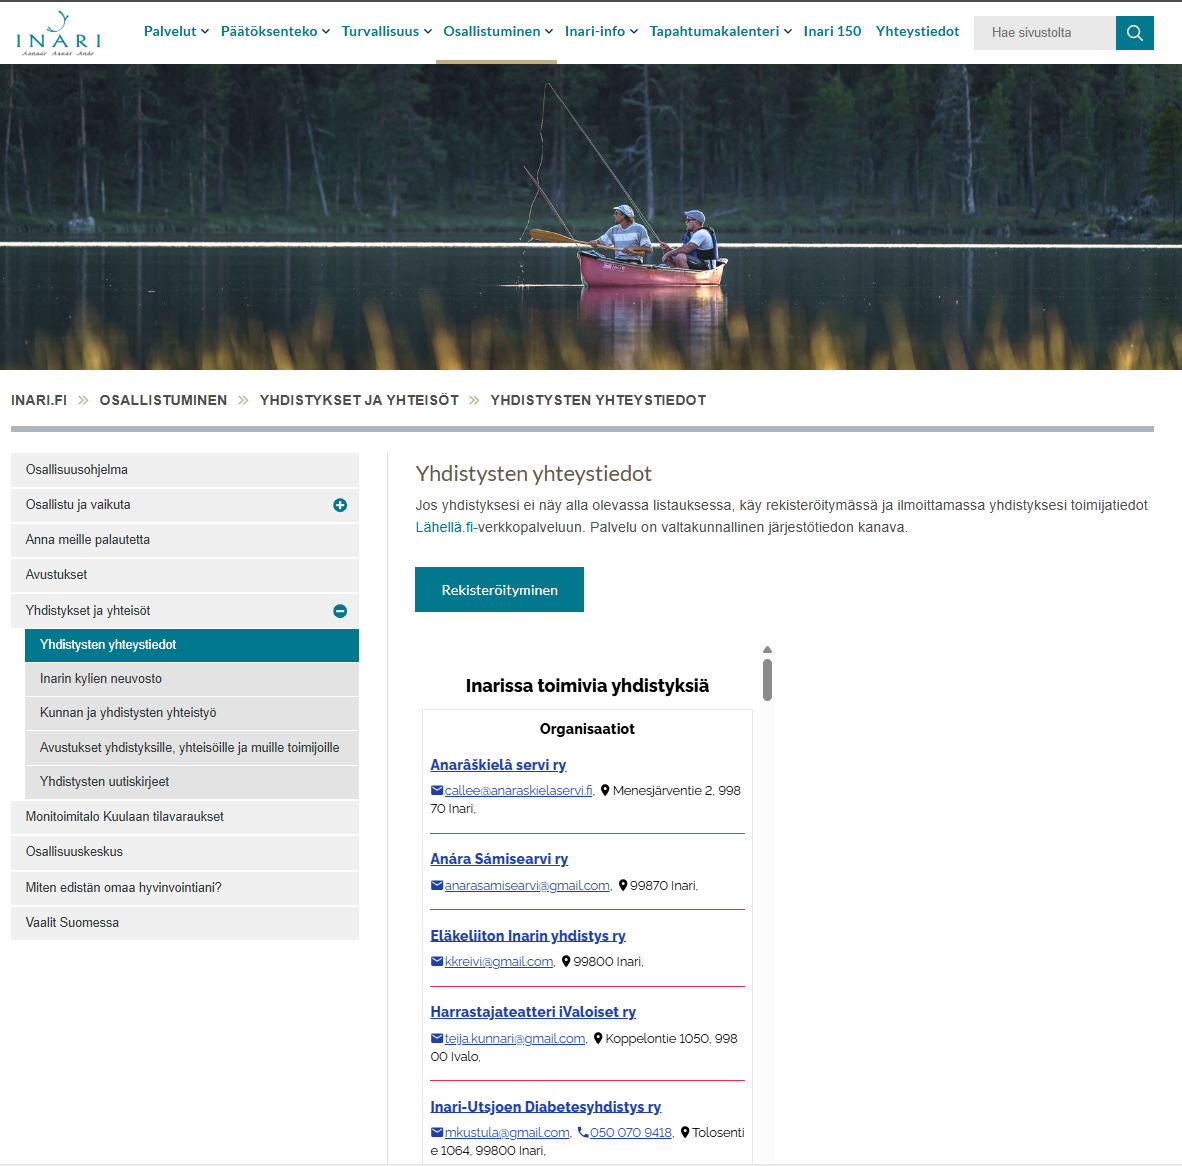Open the Tapahtumakalenteri dropdown
This screenshot has height=1166, width=1182.
[720, 32]
